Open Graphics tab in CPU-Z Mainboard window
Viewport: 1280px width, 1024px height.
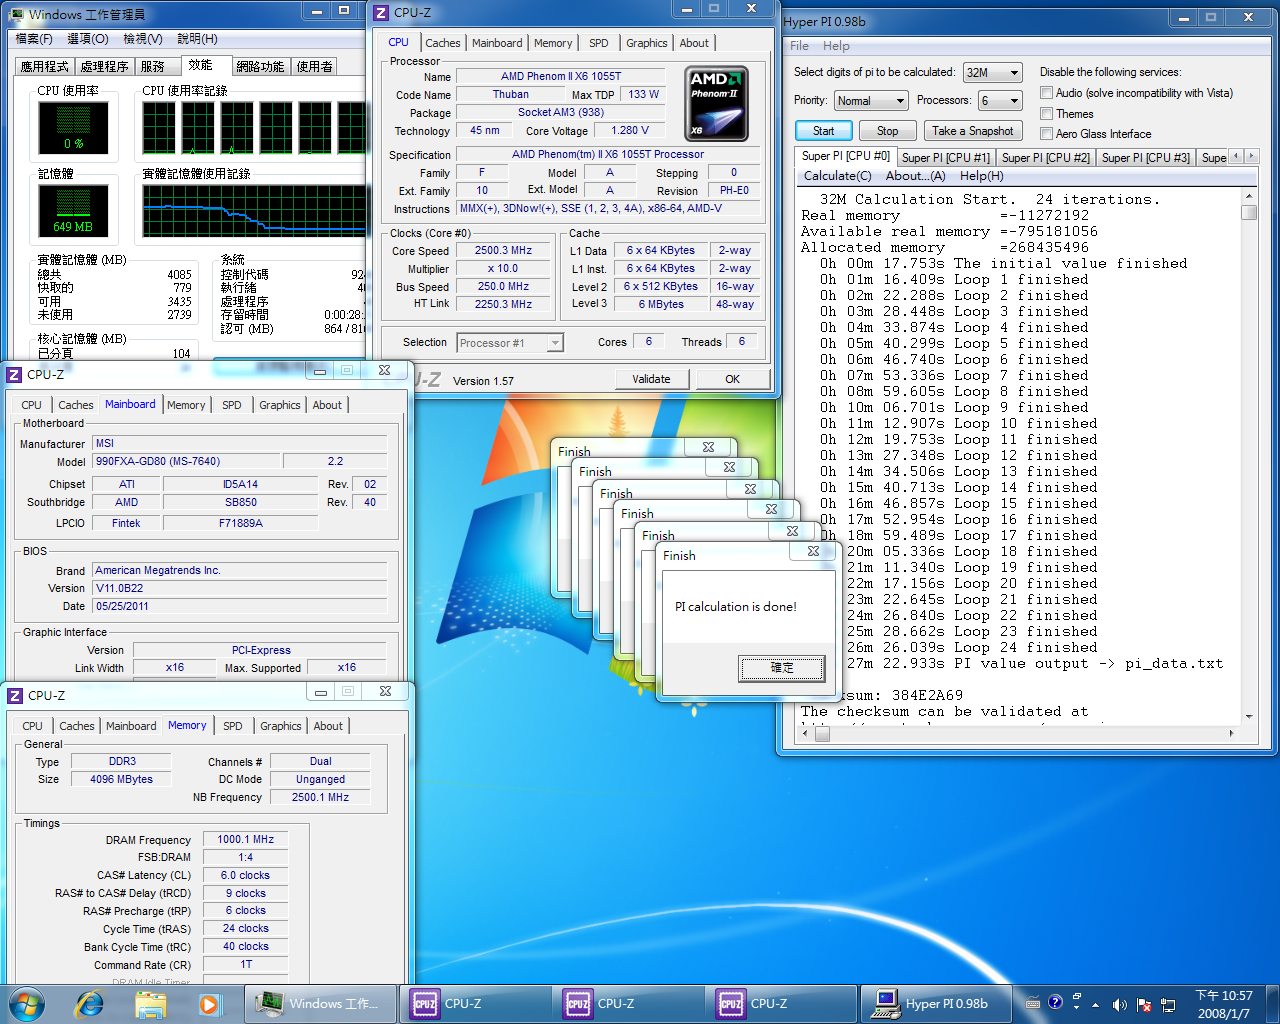[279, 405]
